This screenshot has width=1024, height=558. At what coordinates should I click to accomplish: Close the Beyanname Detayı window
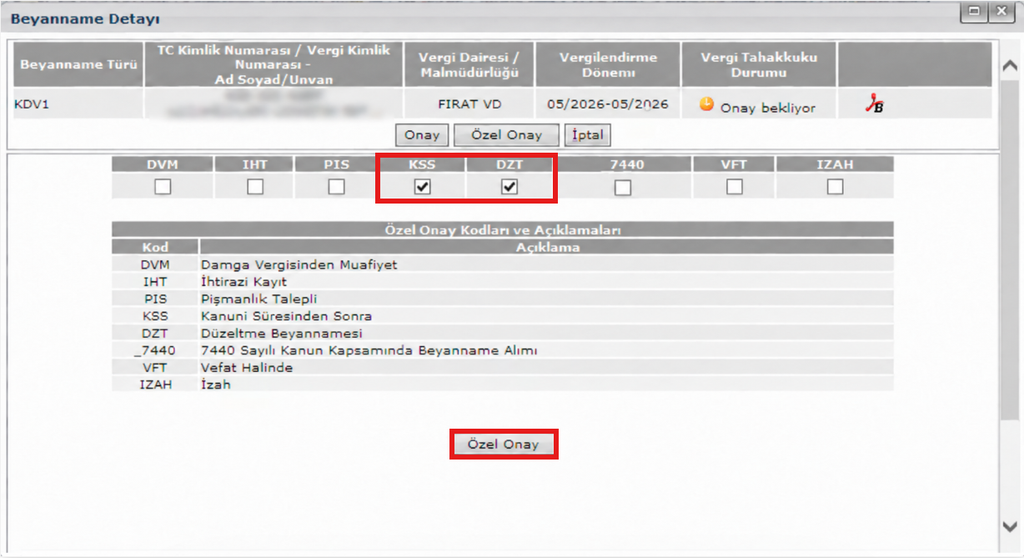click(1001, 11)
